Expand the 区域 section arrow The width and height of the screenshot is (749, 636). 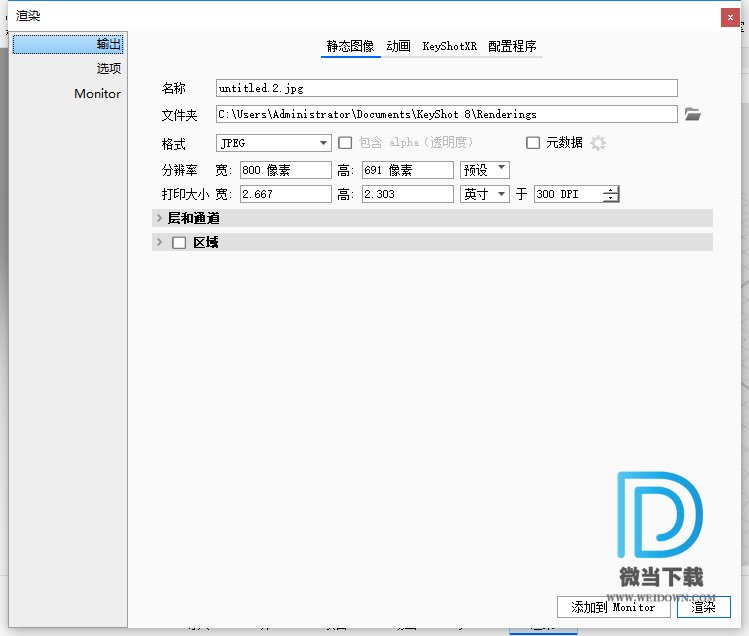coord(160,242)
